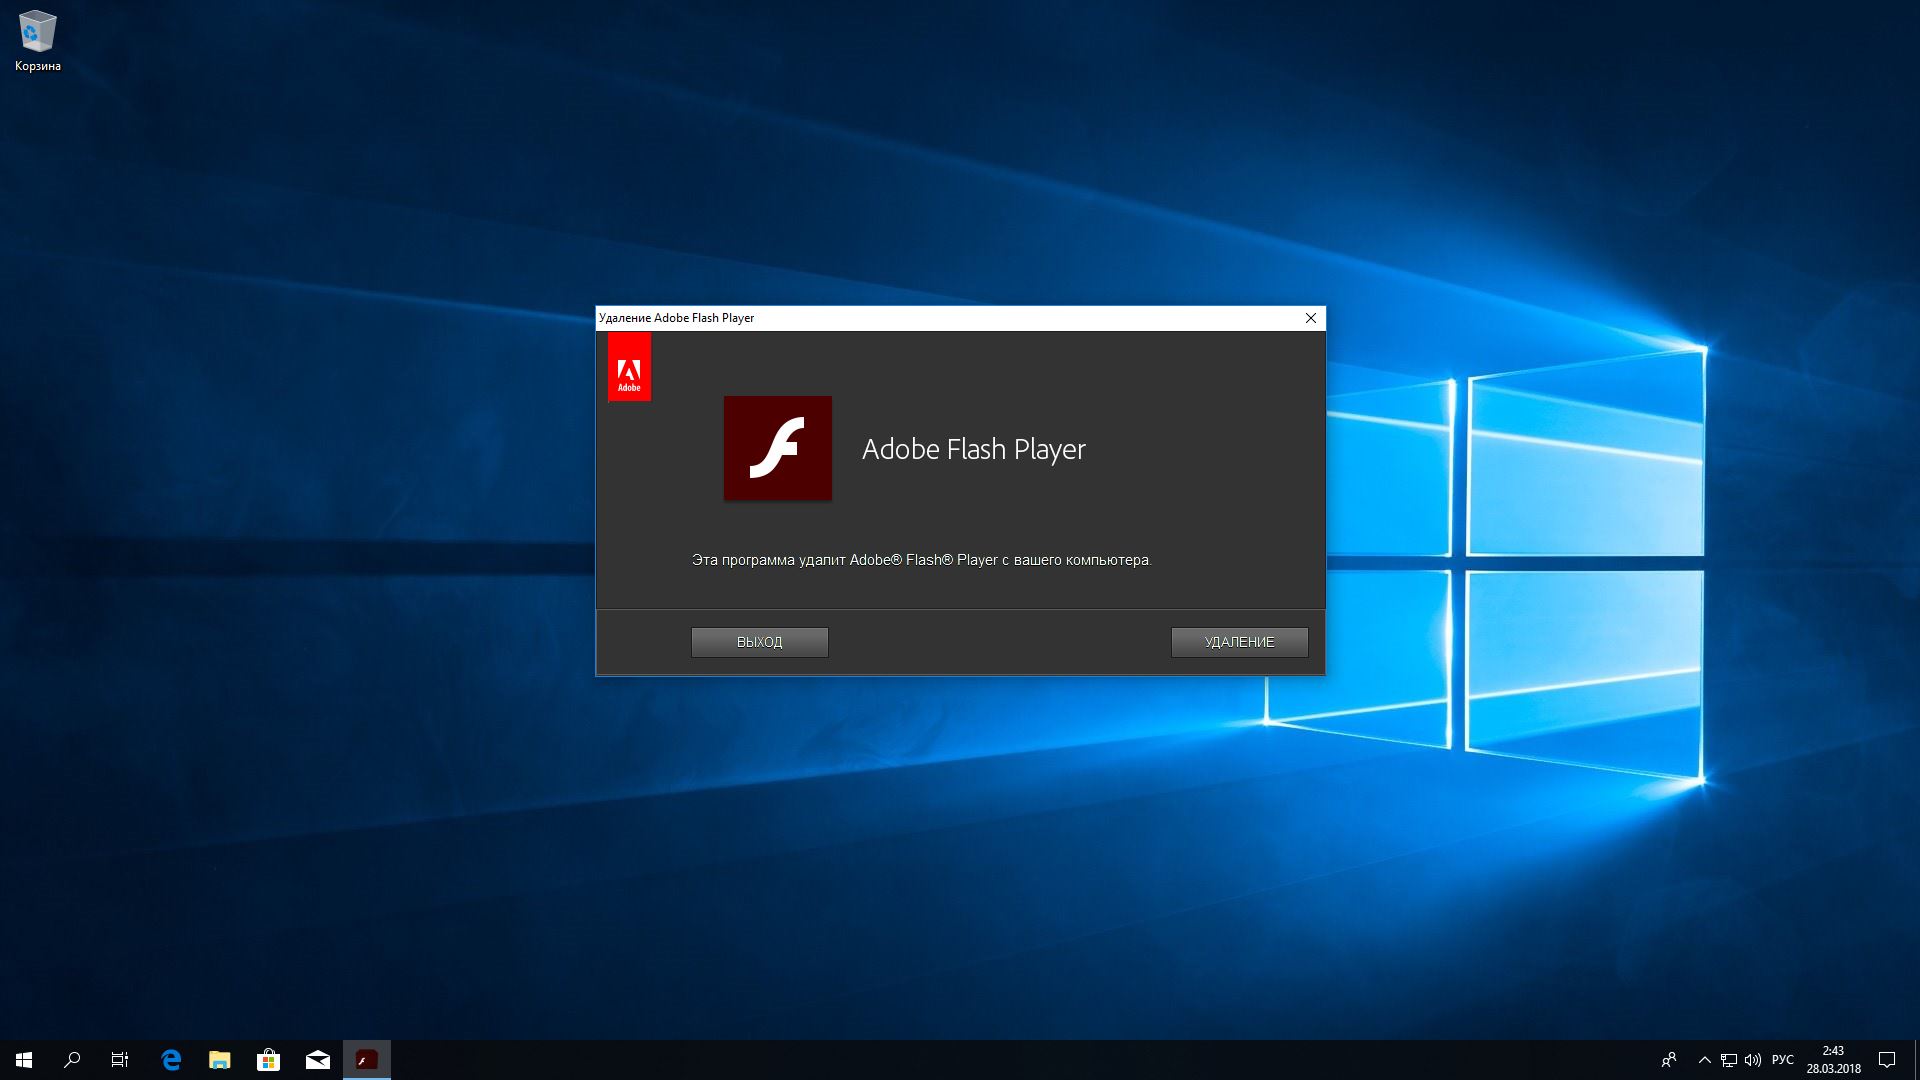Click the УДАЛЕНИЕ button to uninstall

[1239, 642]
